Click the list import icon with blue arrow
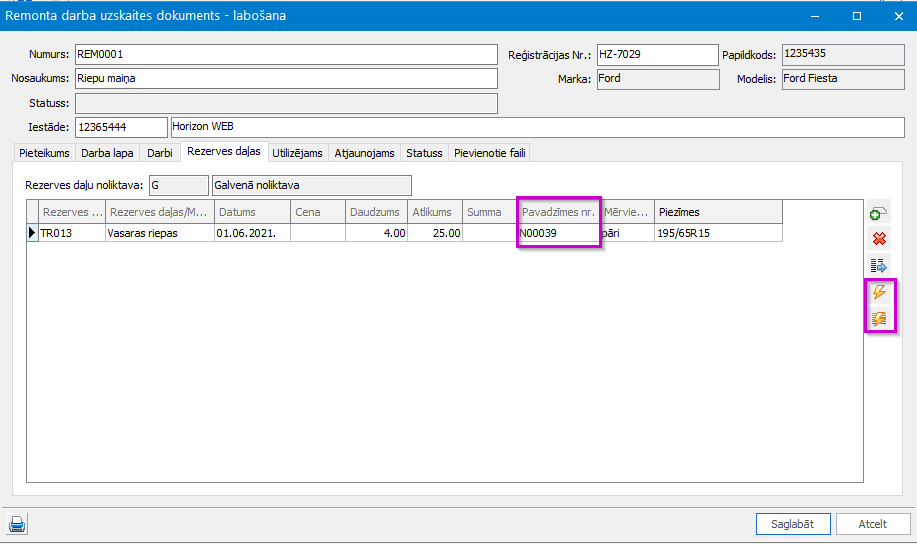 (x=878, y=266)
